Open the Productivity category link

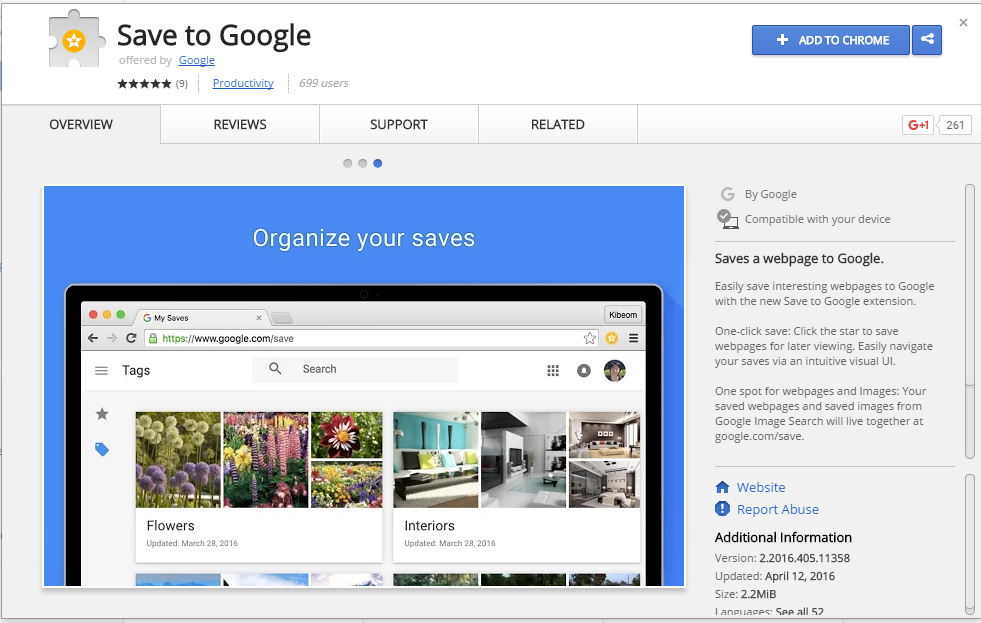(243, 83)
